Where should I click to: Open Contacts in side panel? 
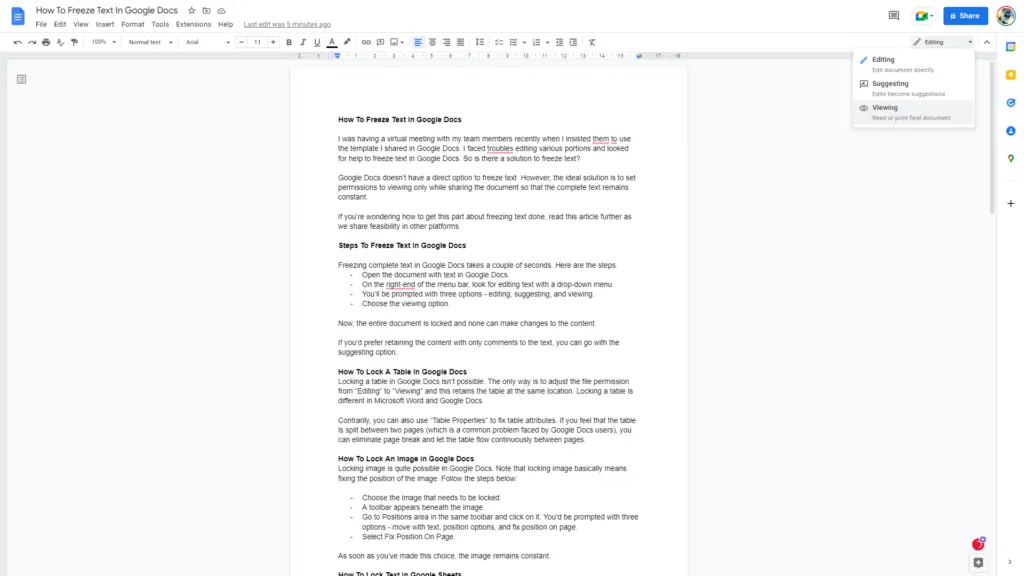pos(1010,131)
